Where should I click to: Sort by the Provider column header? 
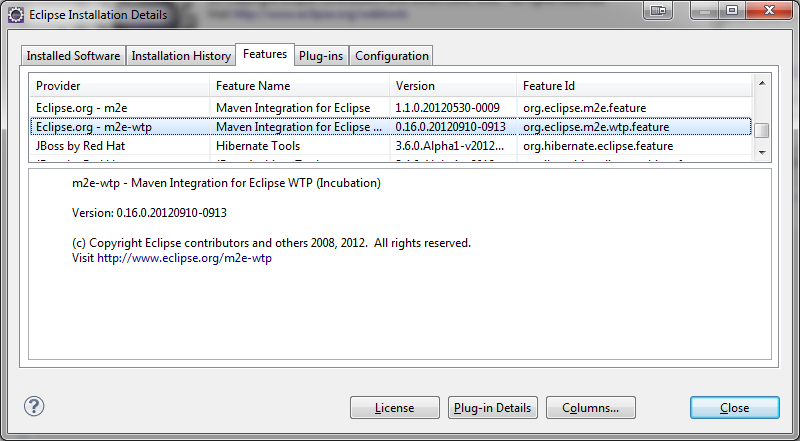[x=118, y=86]
